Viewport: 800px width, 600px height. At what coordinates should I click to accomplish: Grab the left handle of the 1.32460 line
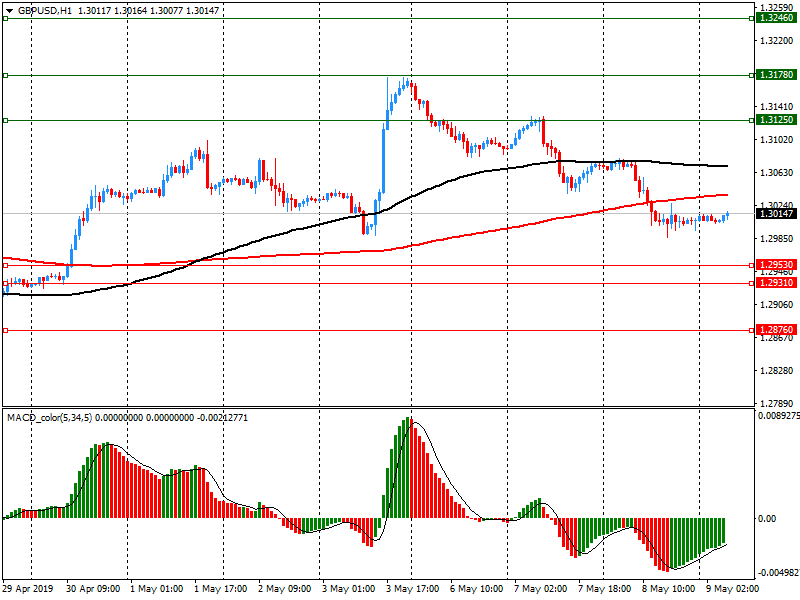tap(5, 18)
